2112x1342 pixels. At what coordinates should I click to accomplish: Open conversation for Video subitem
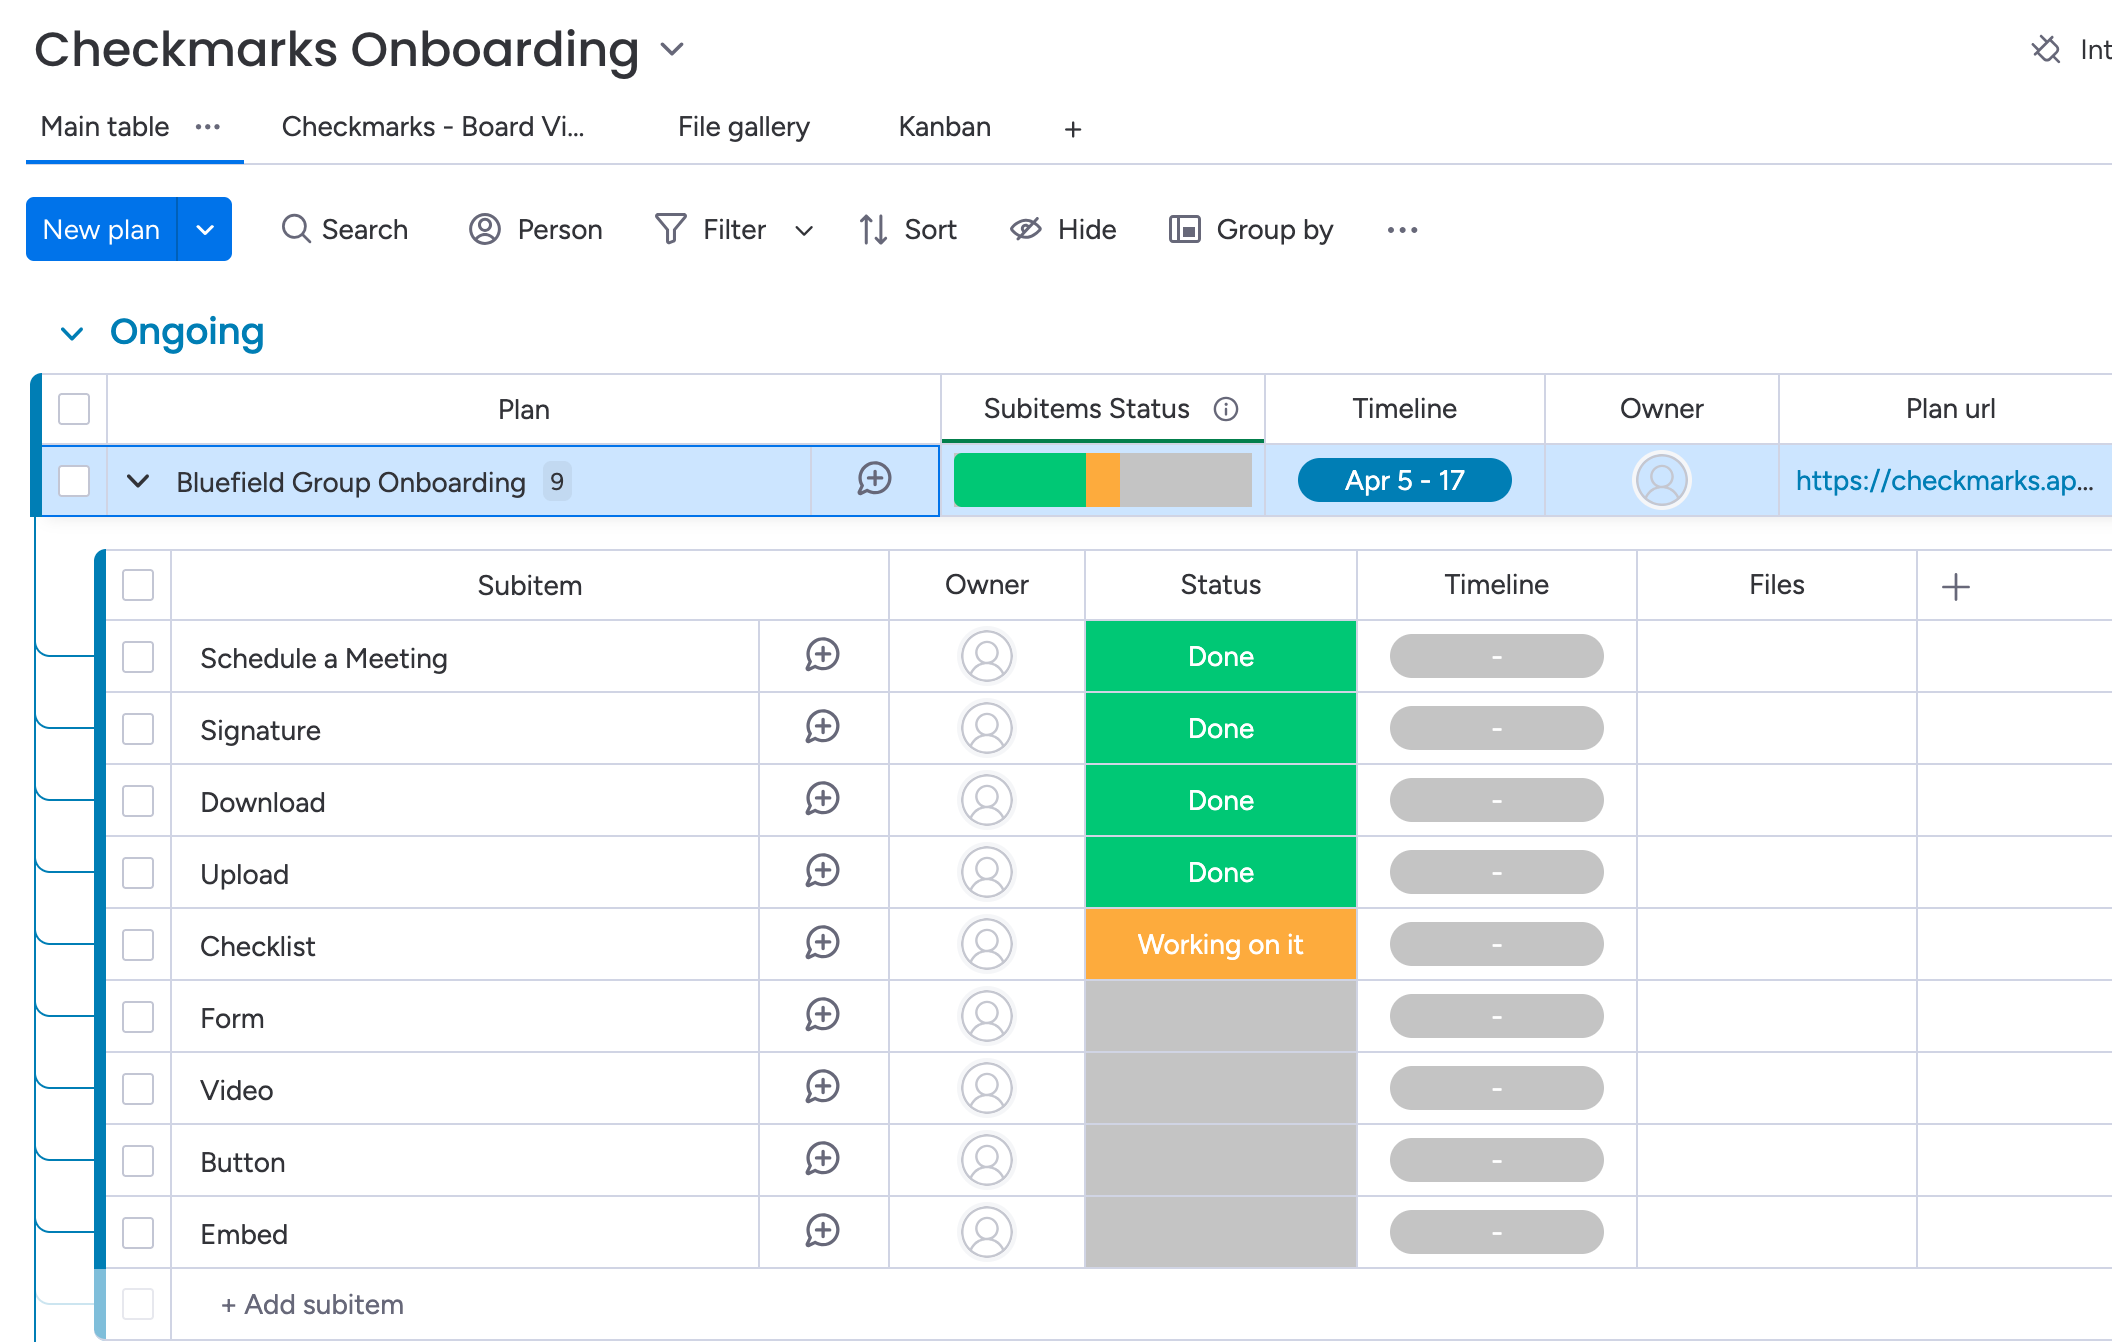tap(822, 1088)
